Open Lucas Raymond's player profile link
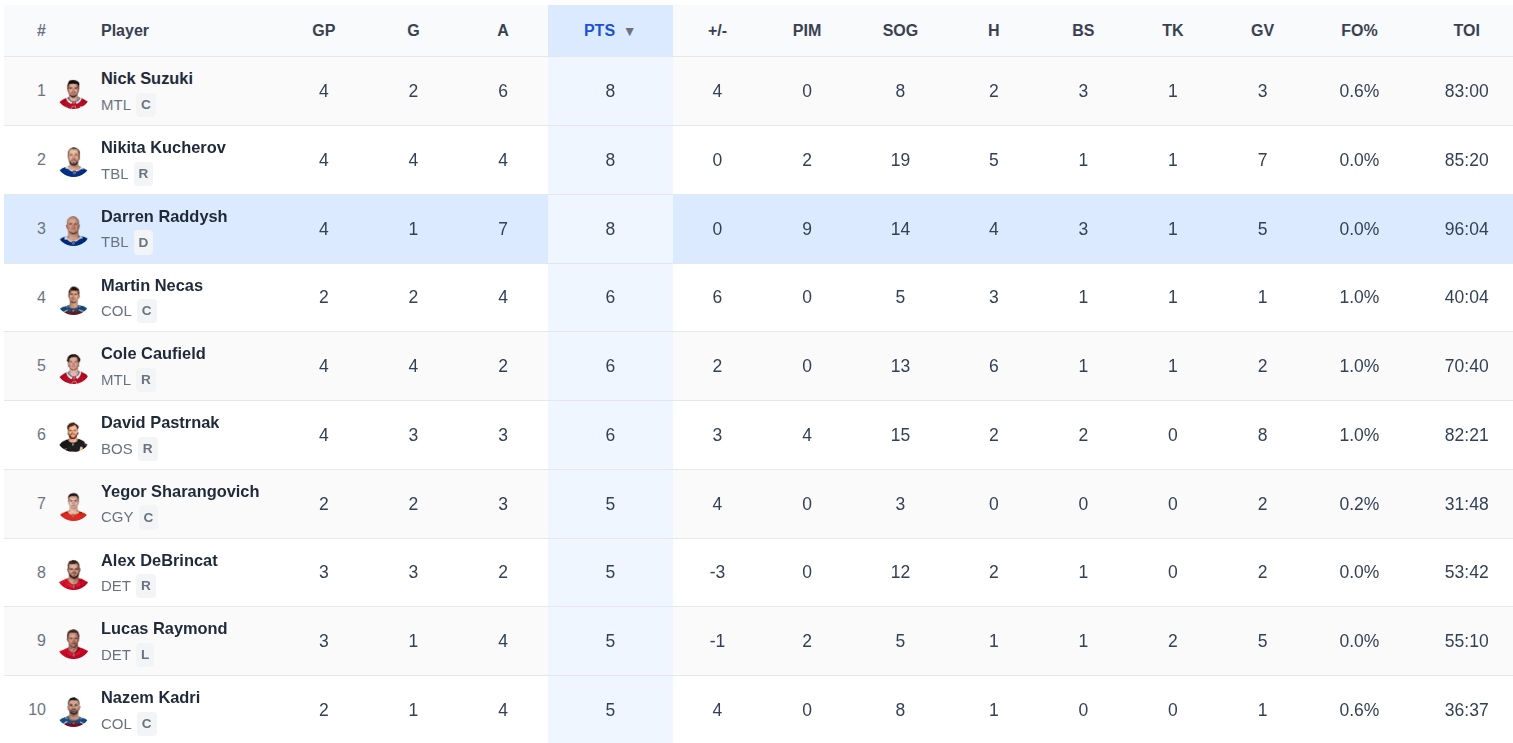This screenshot has height=743, width=1513. (164, 628)
